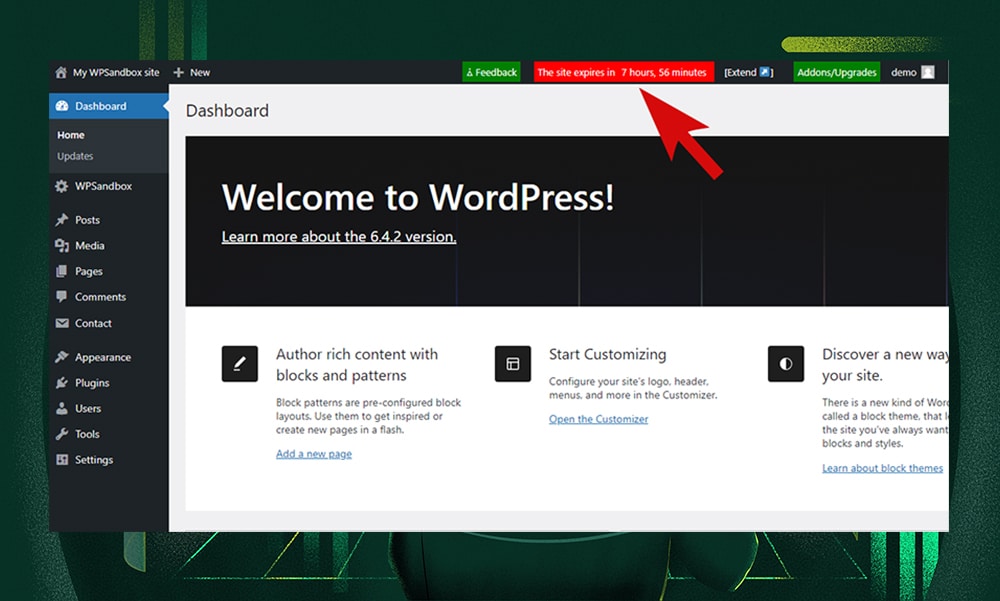Viewport: 1000px width, 601px height.
Task: Open the demo user account menu
Action: (x=913, y=72)
